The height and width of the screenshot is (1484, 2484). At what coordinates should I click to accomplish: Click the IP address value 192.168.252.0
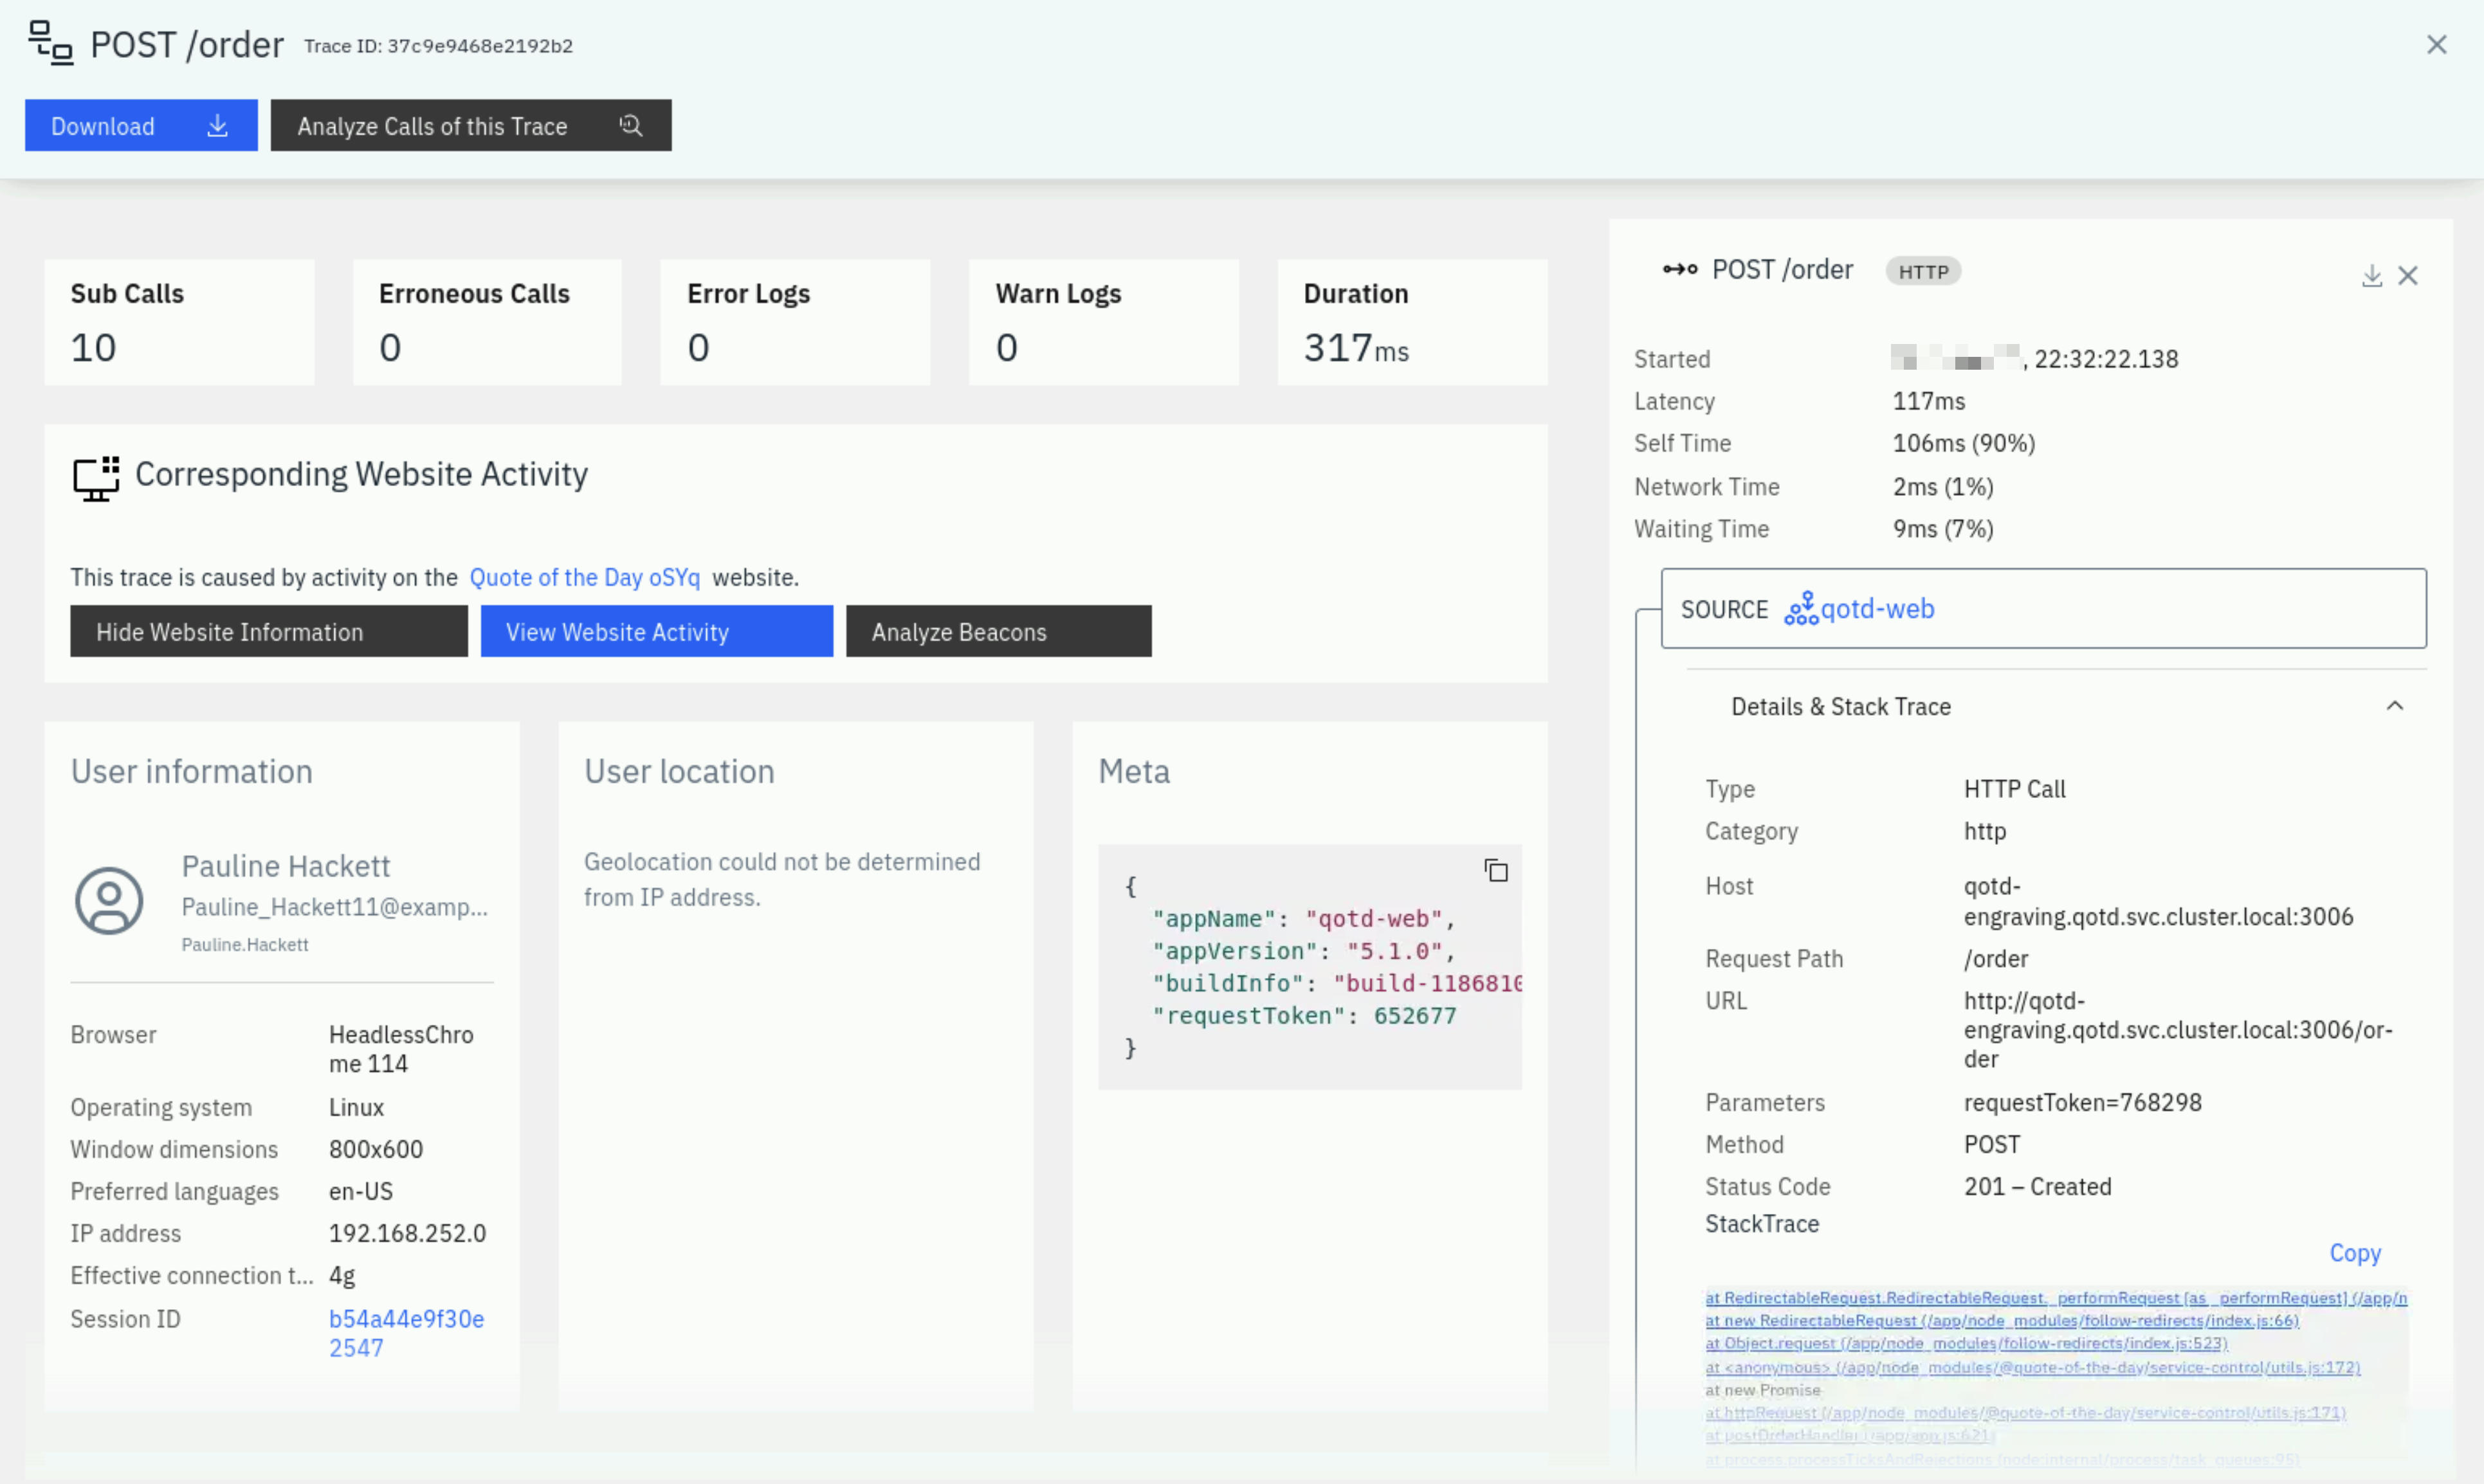point(407,1233)
